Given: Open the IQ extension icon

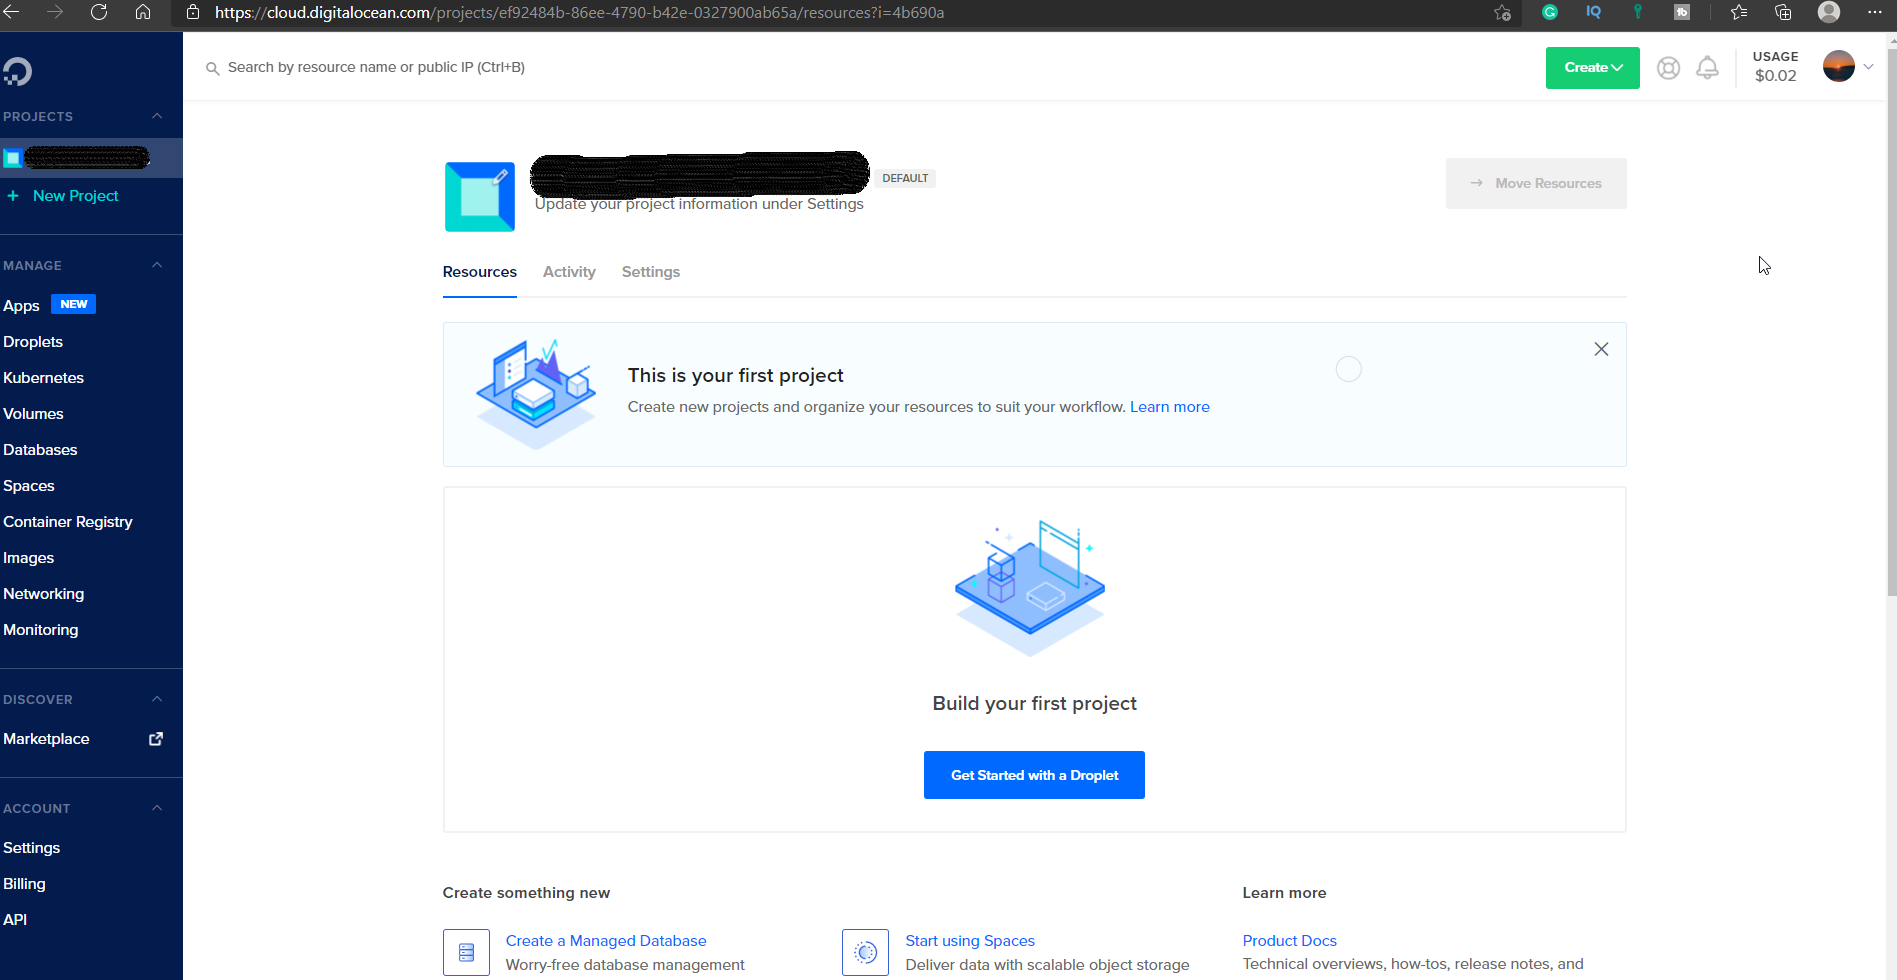Looking at the screenshot, I should [1594, 12].
